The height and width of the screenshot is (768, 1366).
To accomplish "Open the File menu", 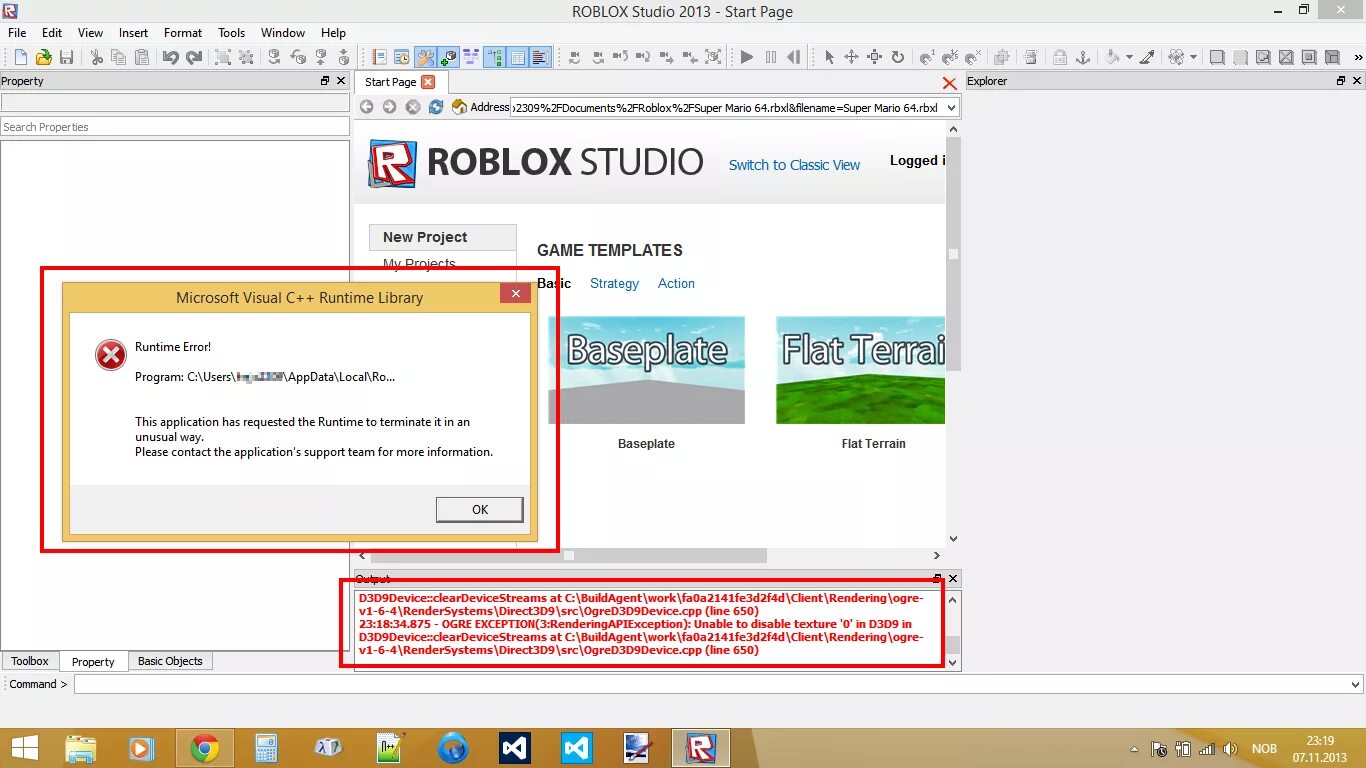I will [17, 33].
